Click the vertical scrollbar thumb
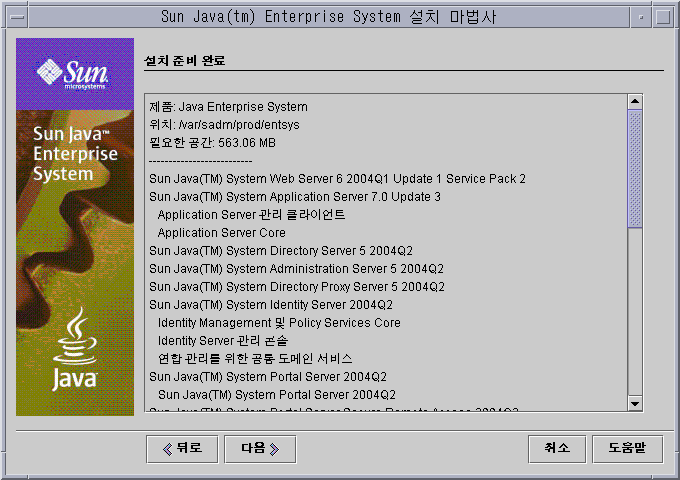 [635, 169]
